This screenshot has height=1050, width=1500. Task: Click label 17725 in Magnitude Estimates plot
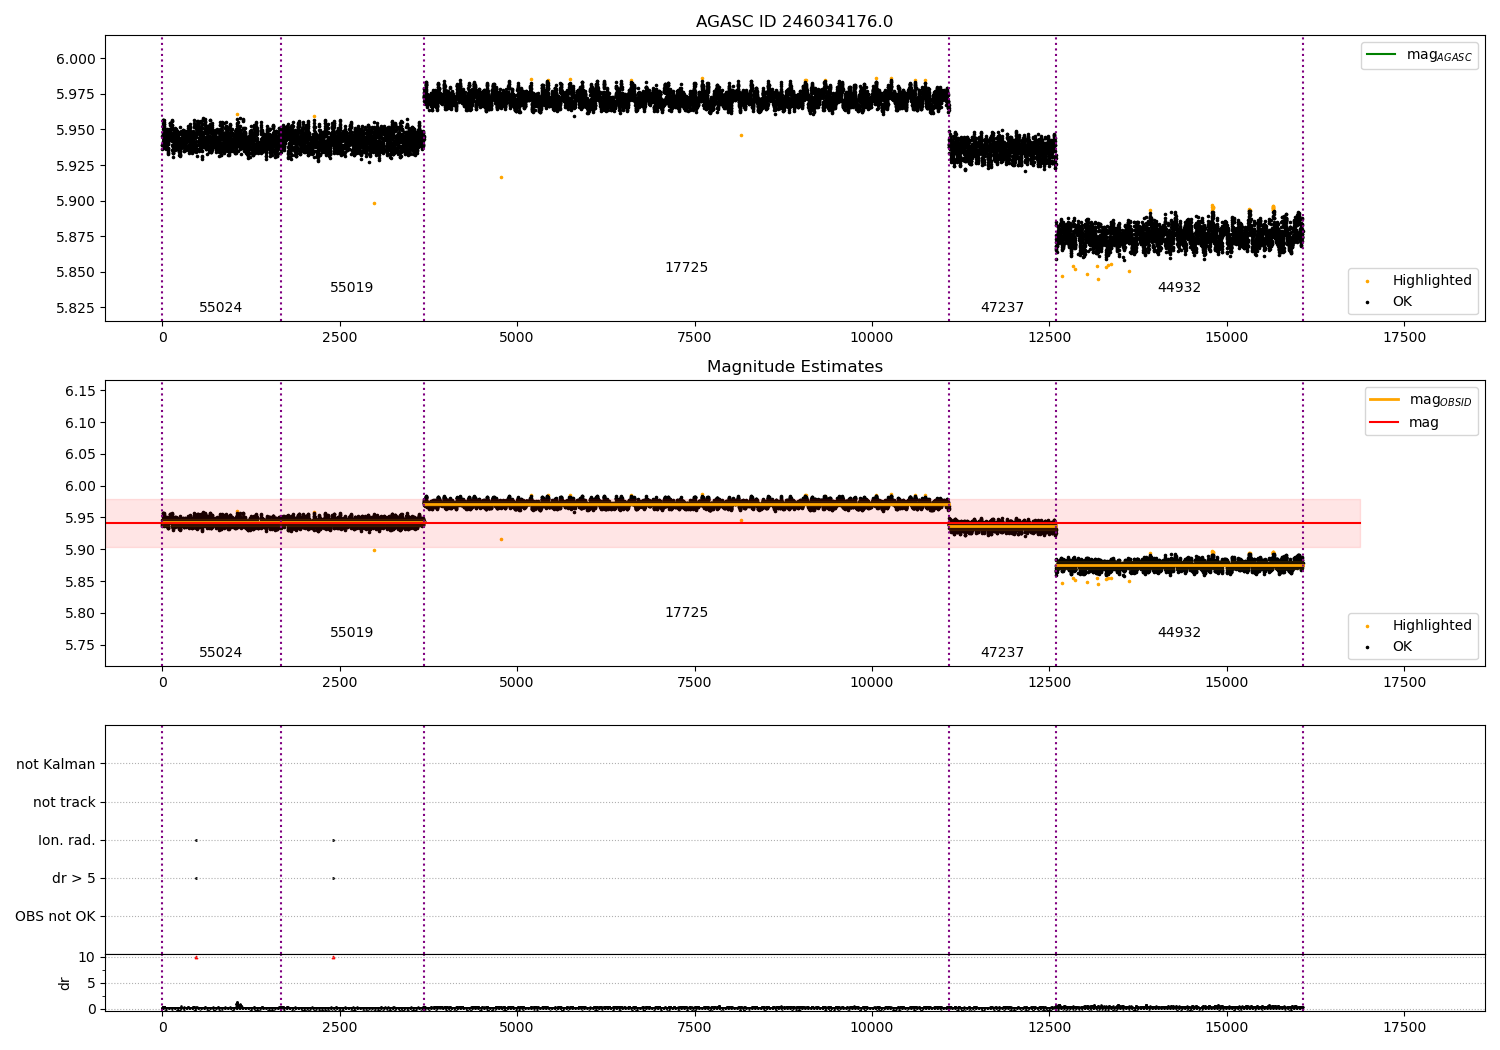[x=686, y=613]
